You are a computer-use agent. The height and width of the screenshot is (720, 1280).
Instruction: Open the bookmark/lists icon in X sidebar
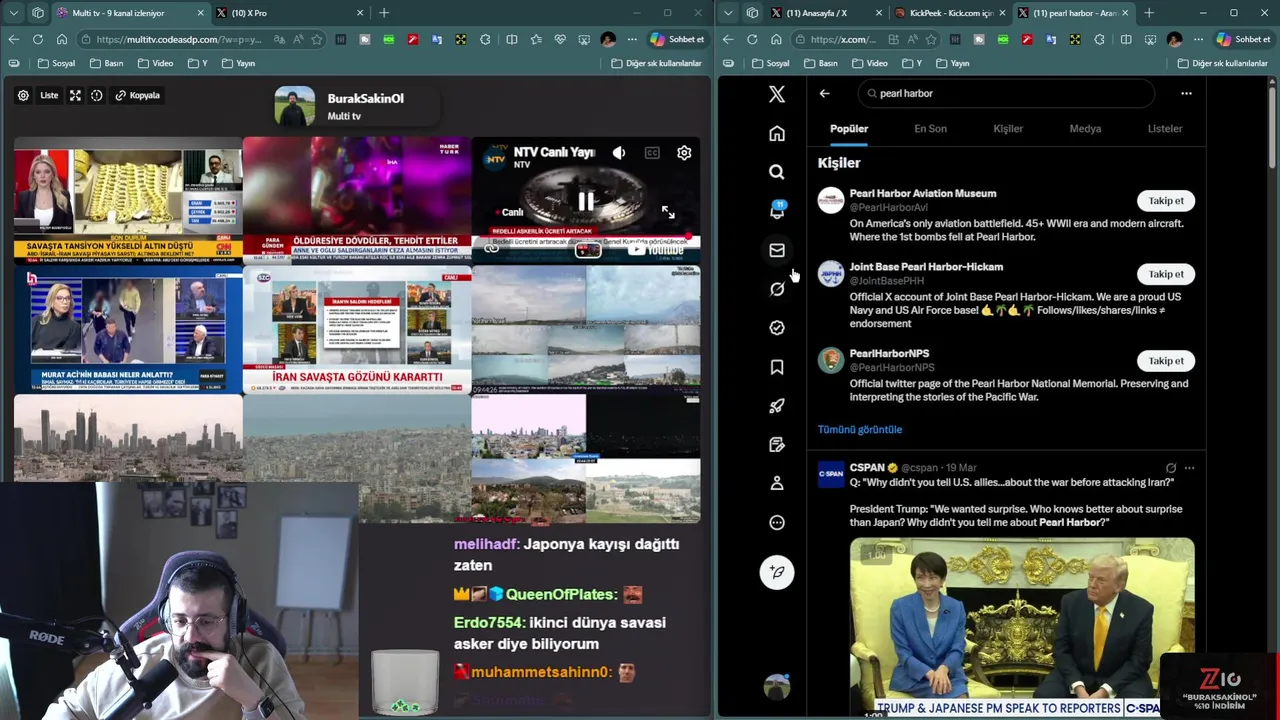coord(777,445)
